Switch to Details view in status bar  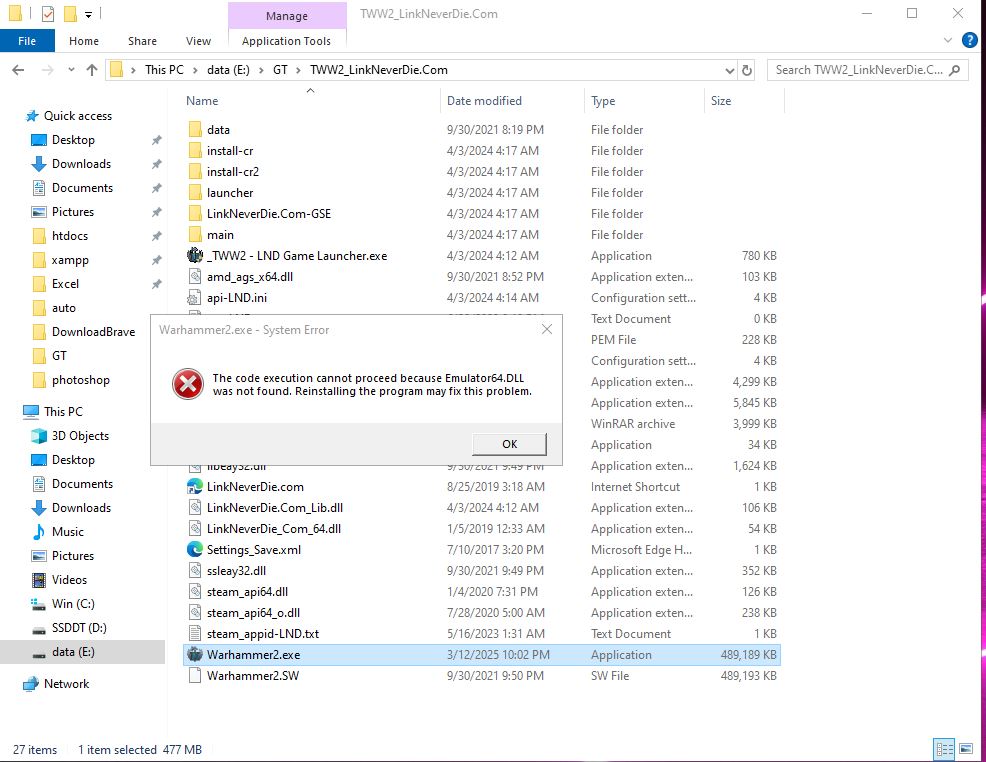(x=944, y=749)
